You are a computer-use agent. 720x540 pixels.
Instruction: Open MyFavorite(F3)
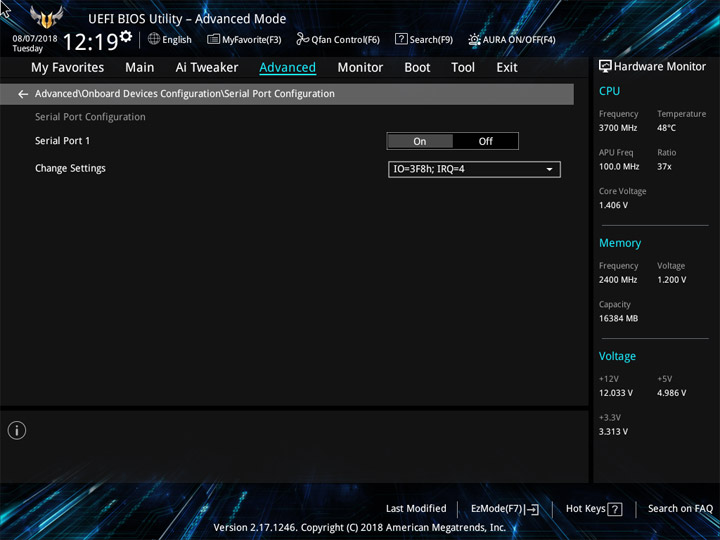[244, 39]
